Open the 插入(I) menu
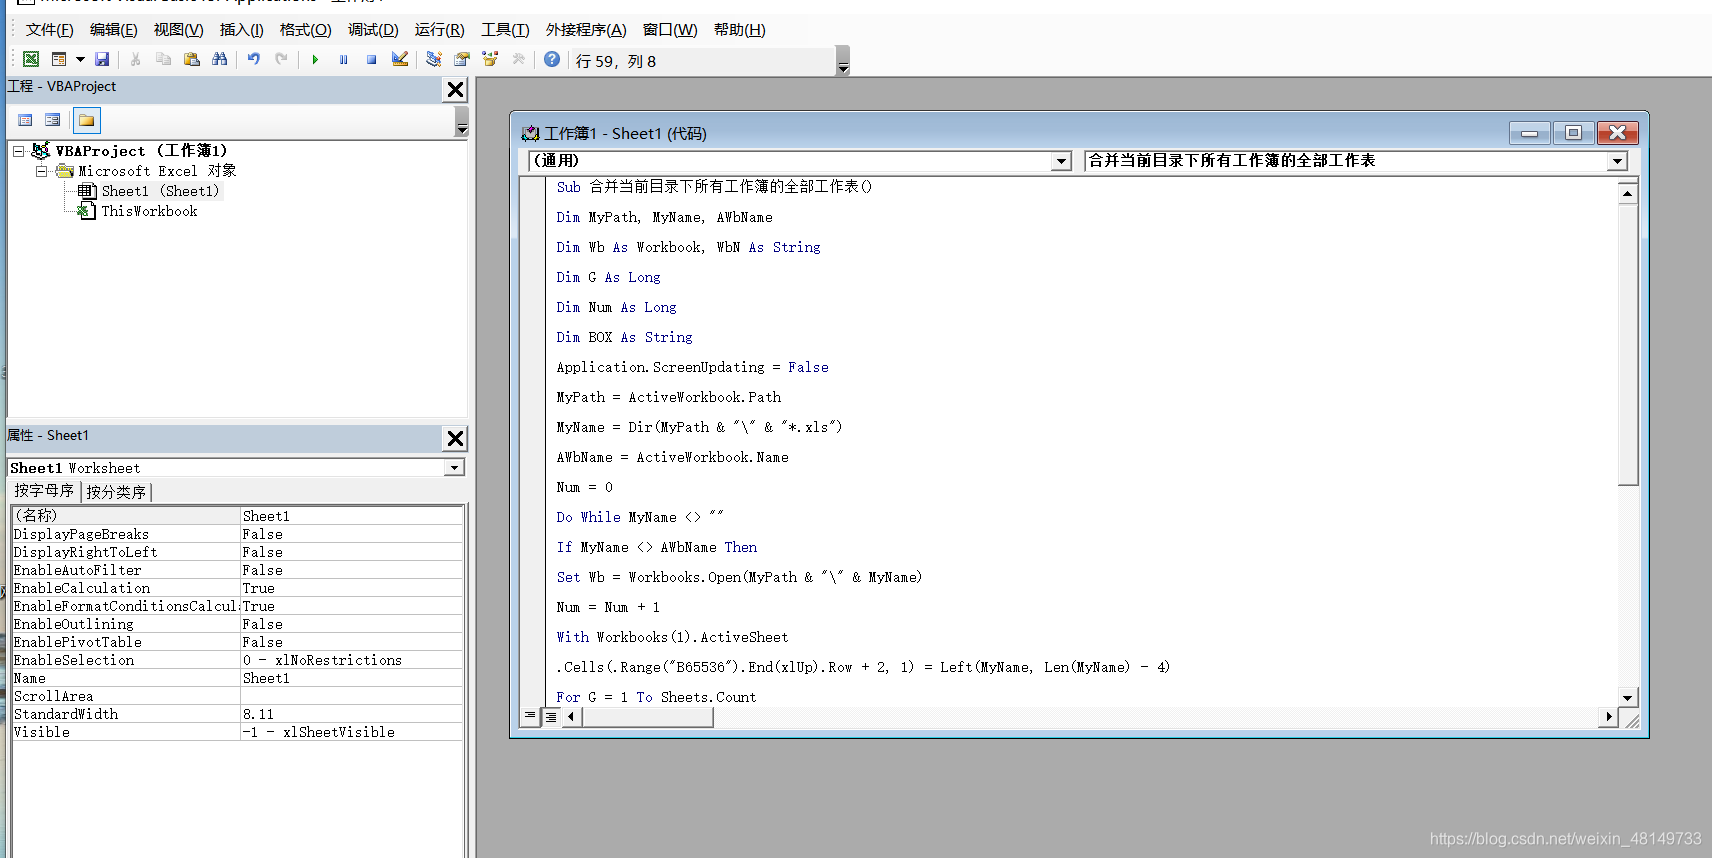This screenshot has height=858, width=1712. click(x=242, y=30)
